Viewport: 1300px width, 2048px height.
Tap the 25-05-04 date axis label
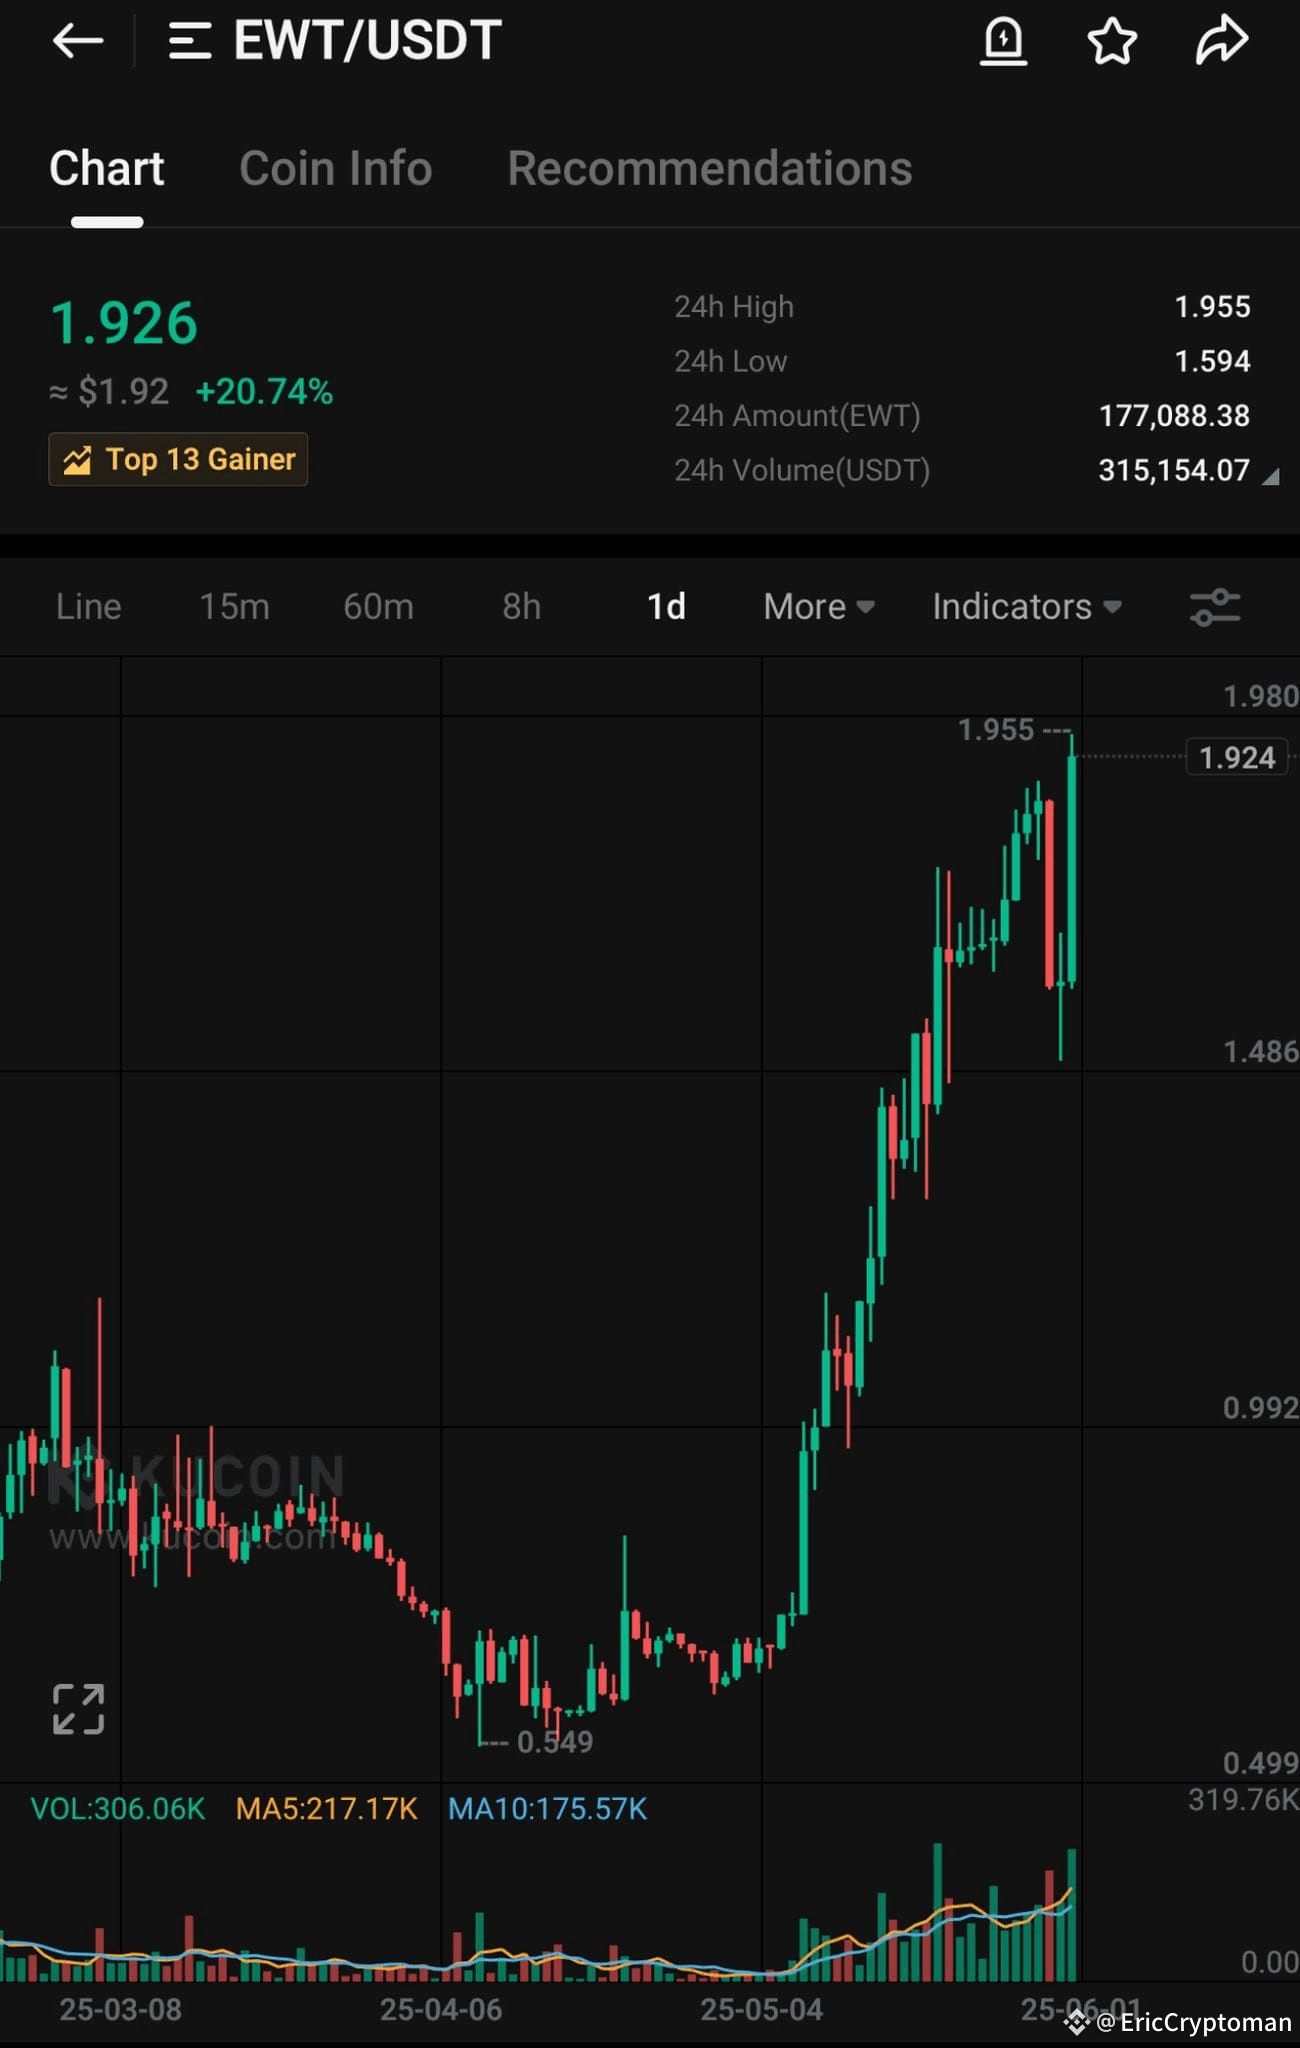click(762, 2010)
